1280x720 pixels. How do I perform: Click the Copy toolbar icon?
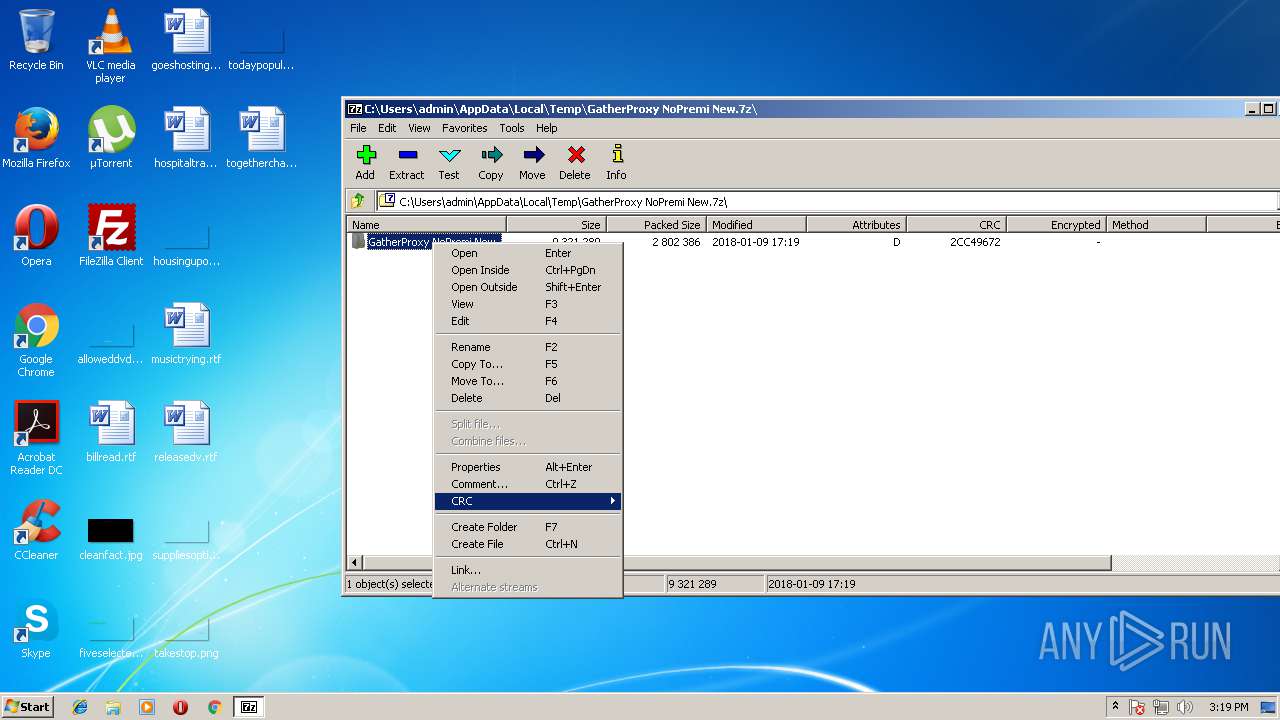coord(491,162)
